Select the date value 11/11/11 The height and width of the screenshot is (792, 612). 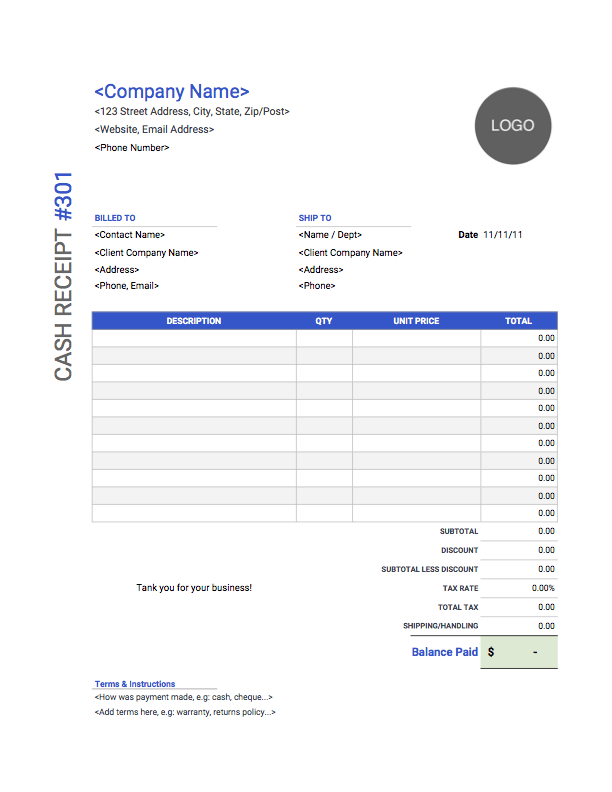tap(503, 235)
